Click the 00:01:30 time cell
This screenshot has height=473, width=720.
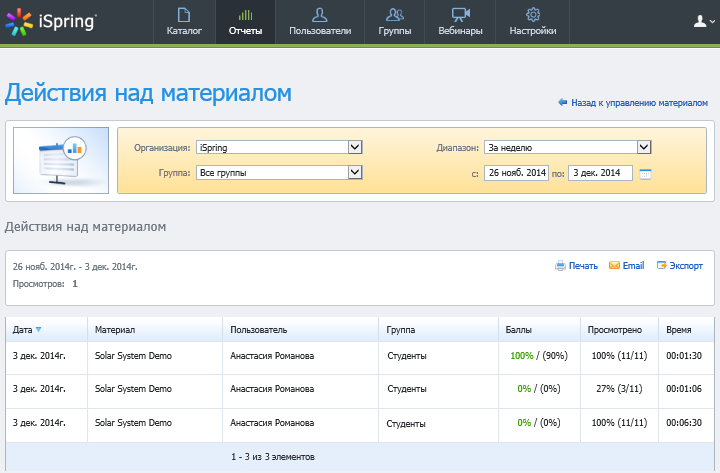[x=684, y=356]
